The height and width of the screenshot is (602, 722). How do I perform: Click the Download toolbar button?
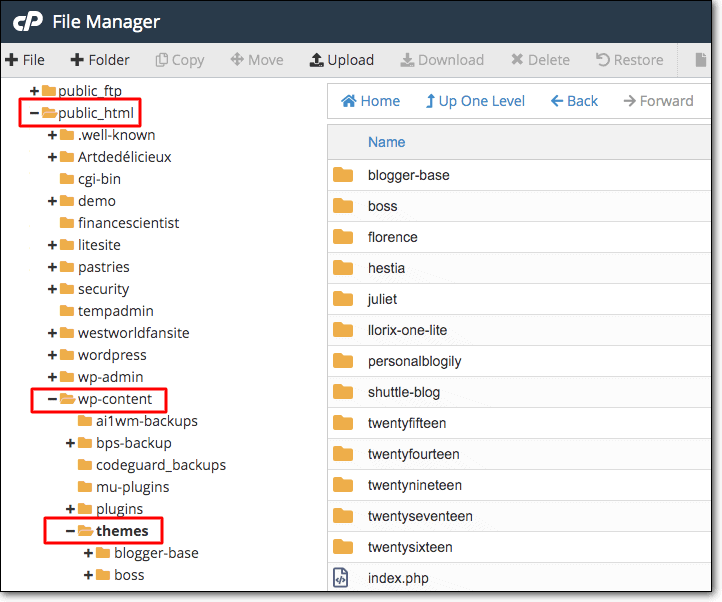tap(442, 60)
